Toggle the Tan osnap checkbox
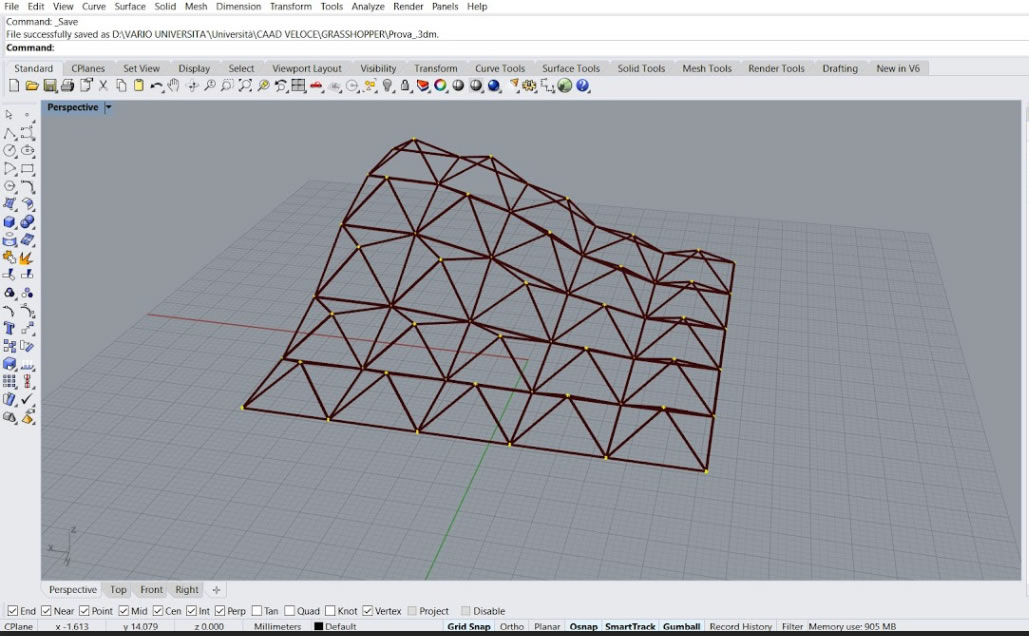 (x=257, y=611)
